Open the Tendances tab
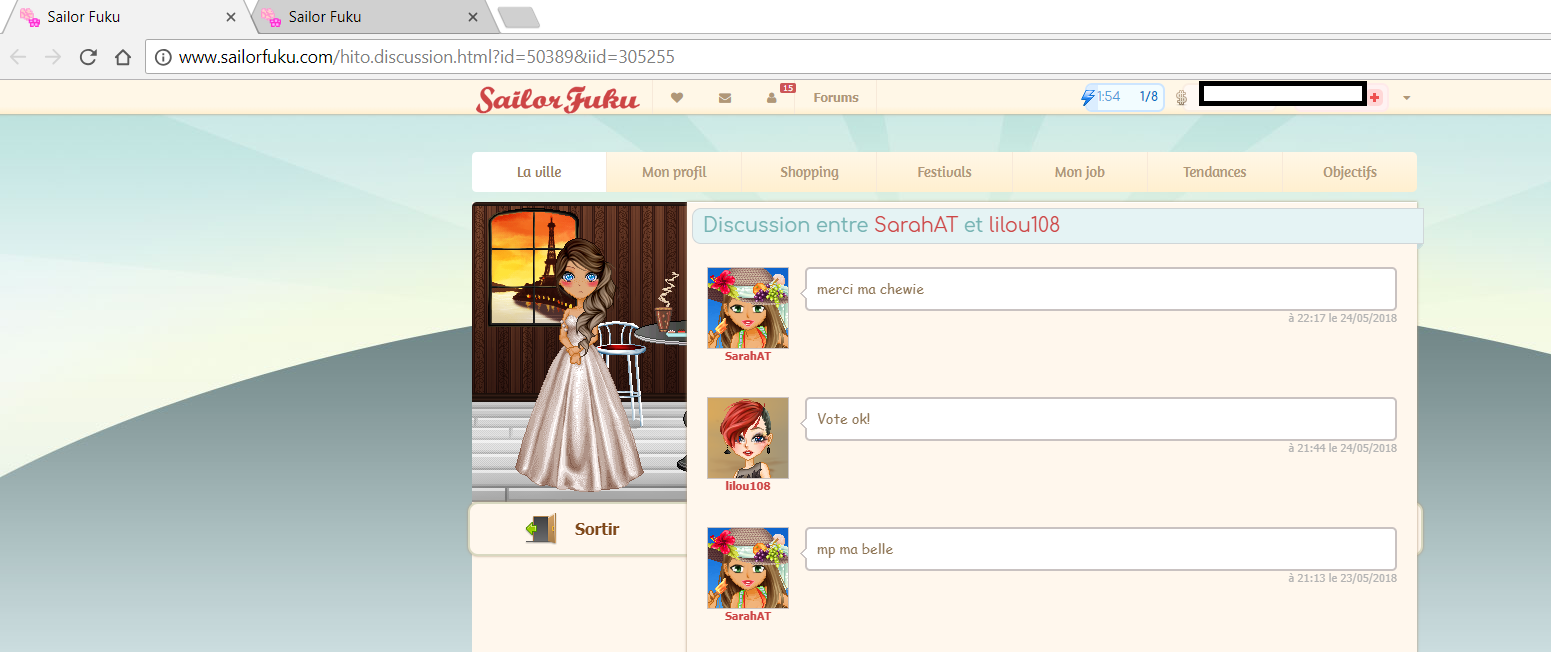 click(1215, 172)
